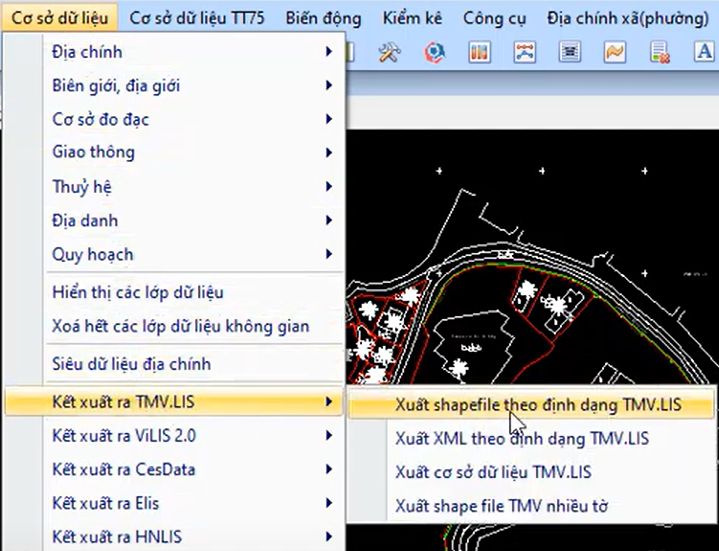Open the Kiểm kê menu
The width and height of the screenshot is (719, 551).
[412, 18]
